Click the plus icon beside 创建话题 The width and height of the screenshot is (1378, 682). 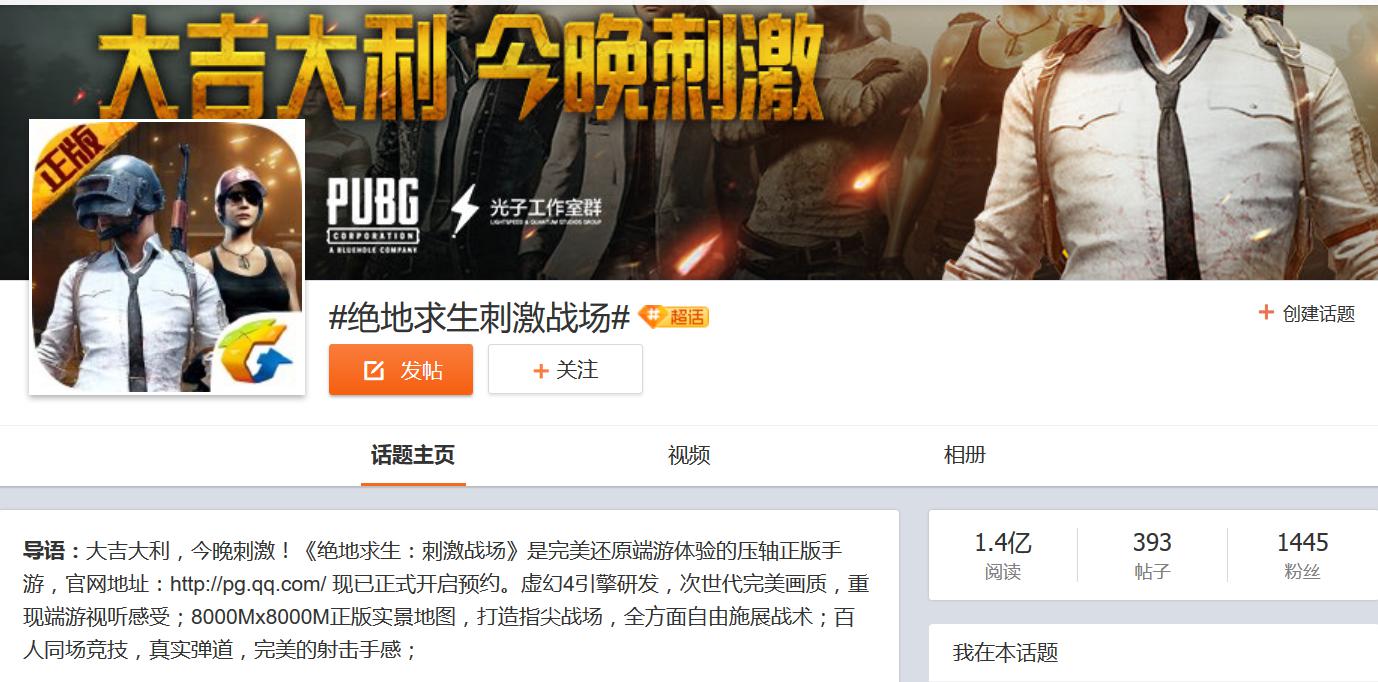[x=1265, y=313]
